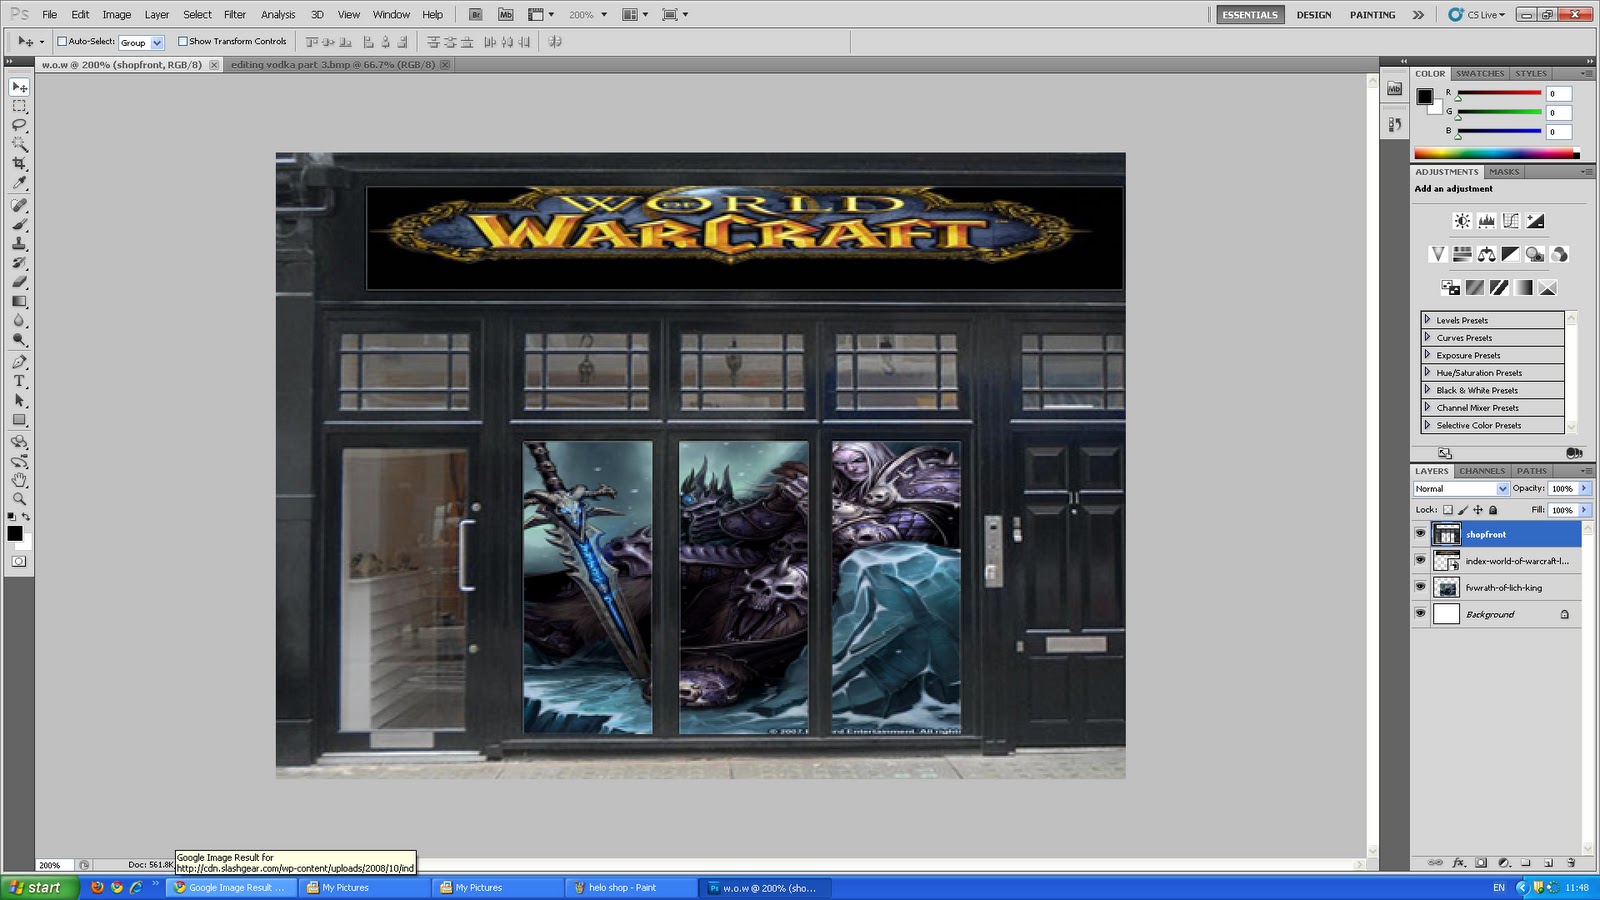Hide the index-world-of-warcraft layer
The width and height of the screenshot is (1600, 900).
pos(1420,560)
